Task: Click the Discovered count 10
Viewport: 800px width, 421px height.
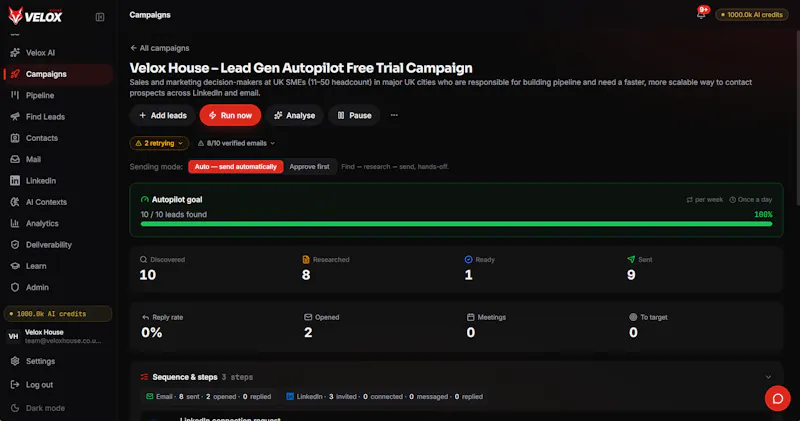Action: click(147, 275)
